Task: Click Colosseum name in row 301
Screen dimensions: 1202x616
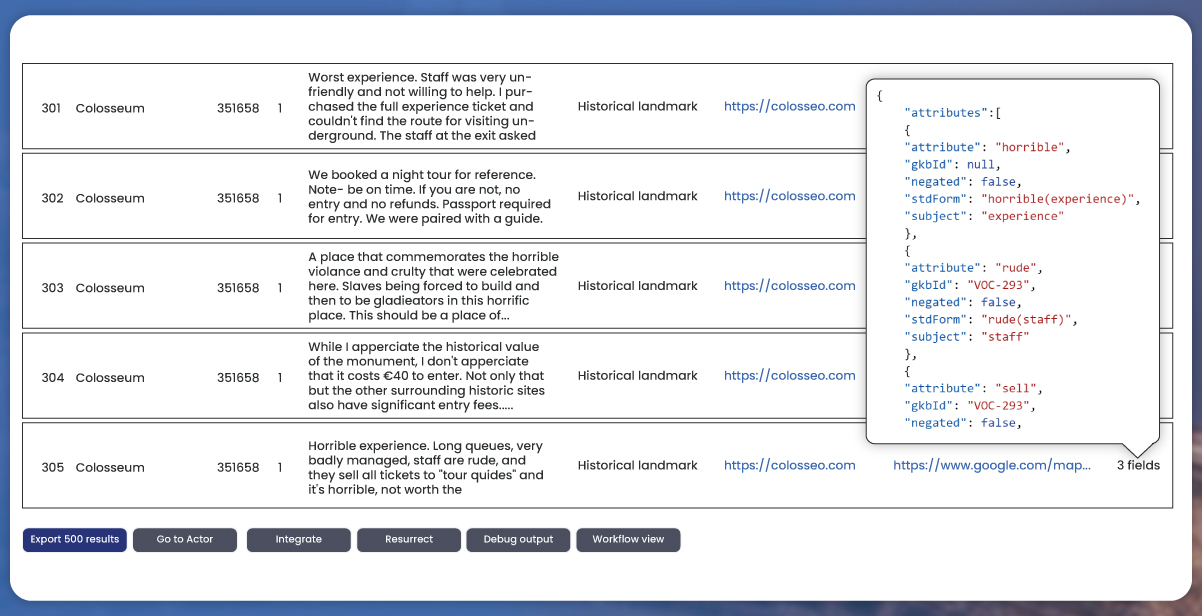Action: (x=110, y=108)
